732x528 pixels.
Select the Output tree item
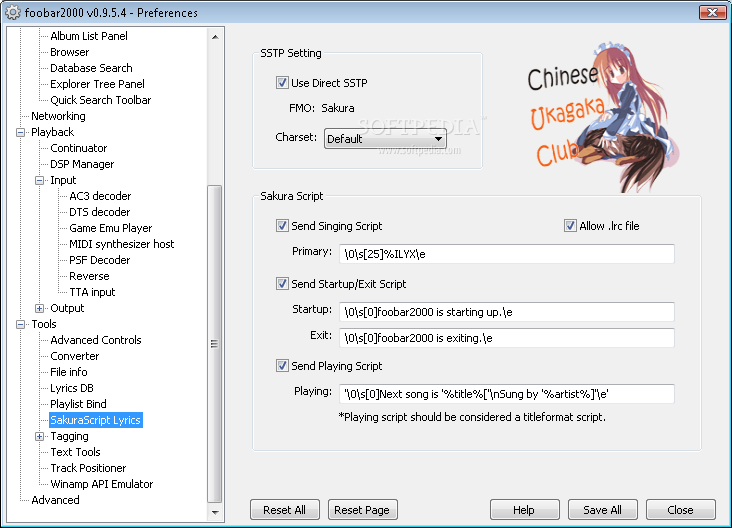coord(67,308)
